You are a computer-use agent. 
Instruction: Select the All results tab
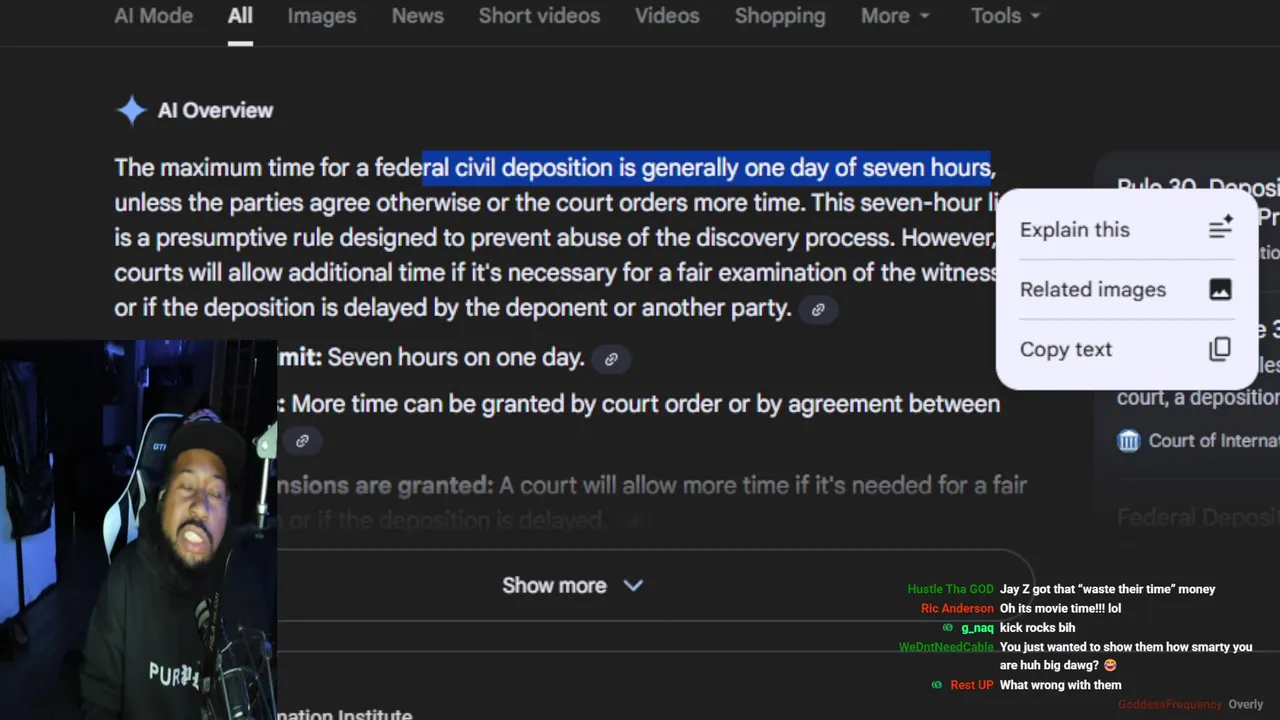point(240,16)
